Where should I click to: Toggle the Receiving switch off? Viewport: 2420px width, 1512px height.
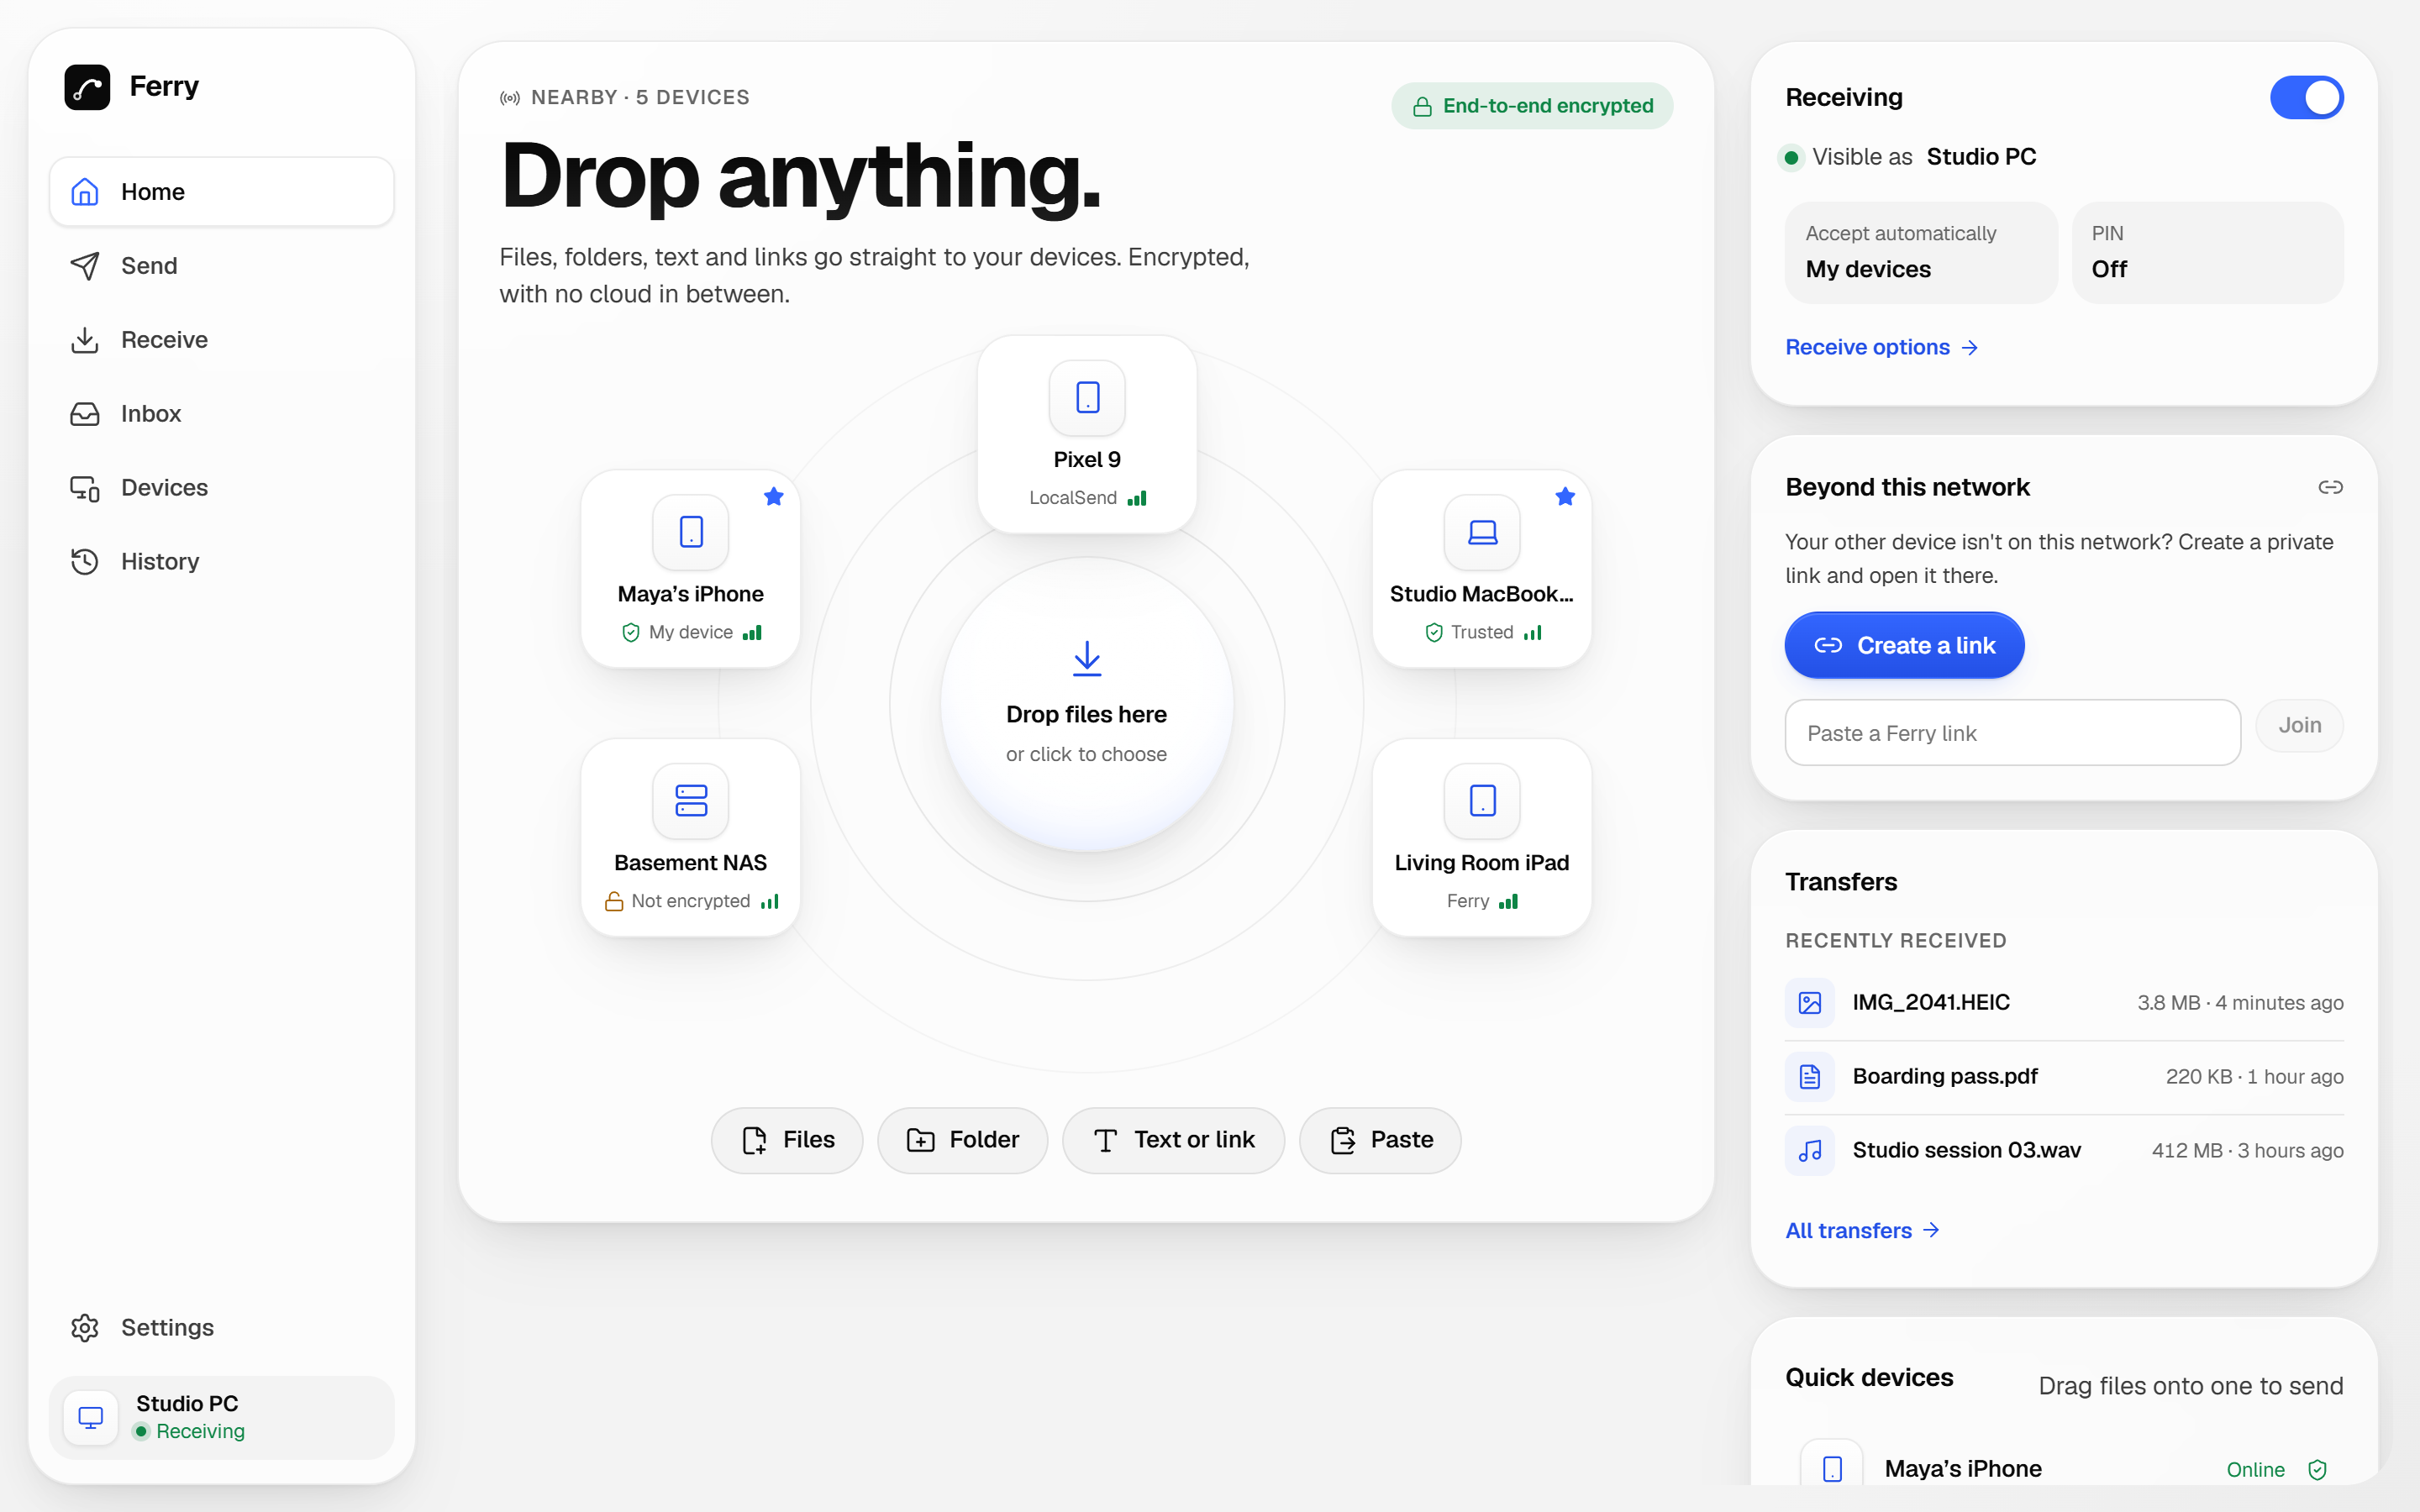2306,97
